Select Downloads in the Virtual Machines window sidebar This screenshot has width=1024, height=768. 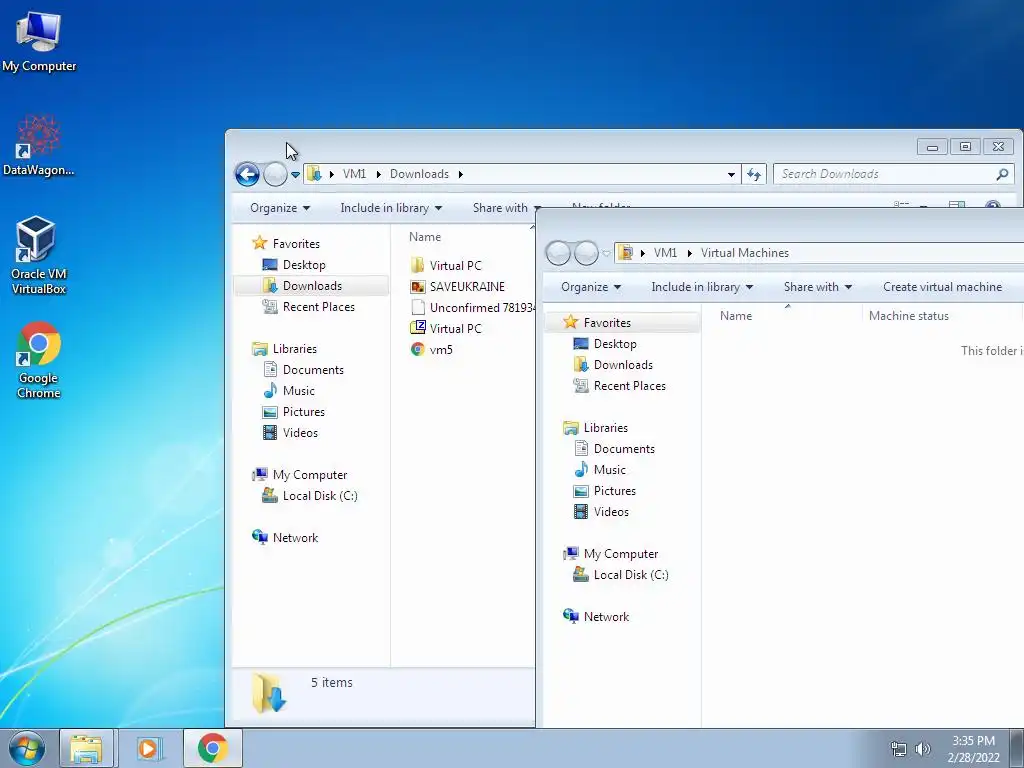point(623,365)
